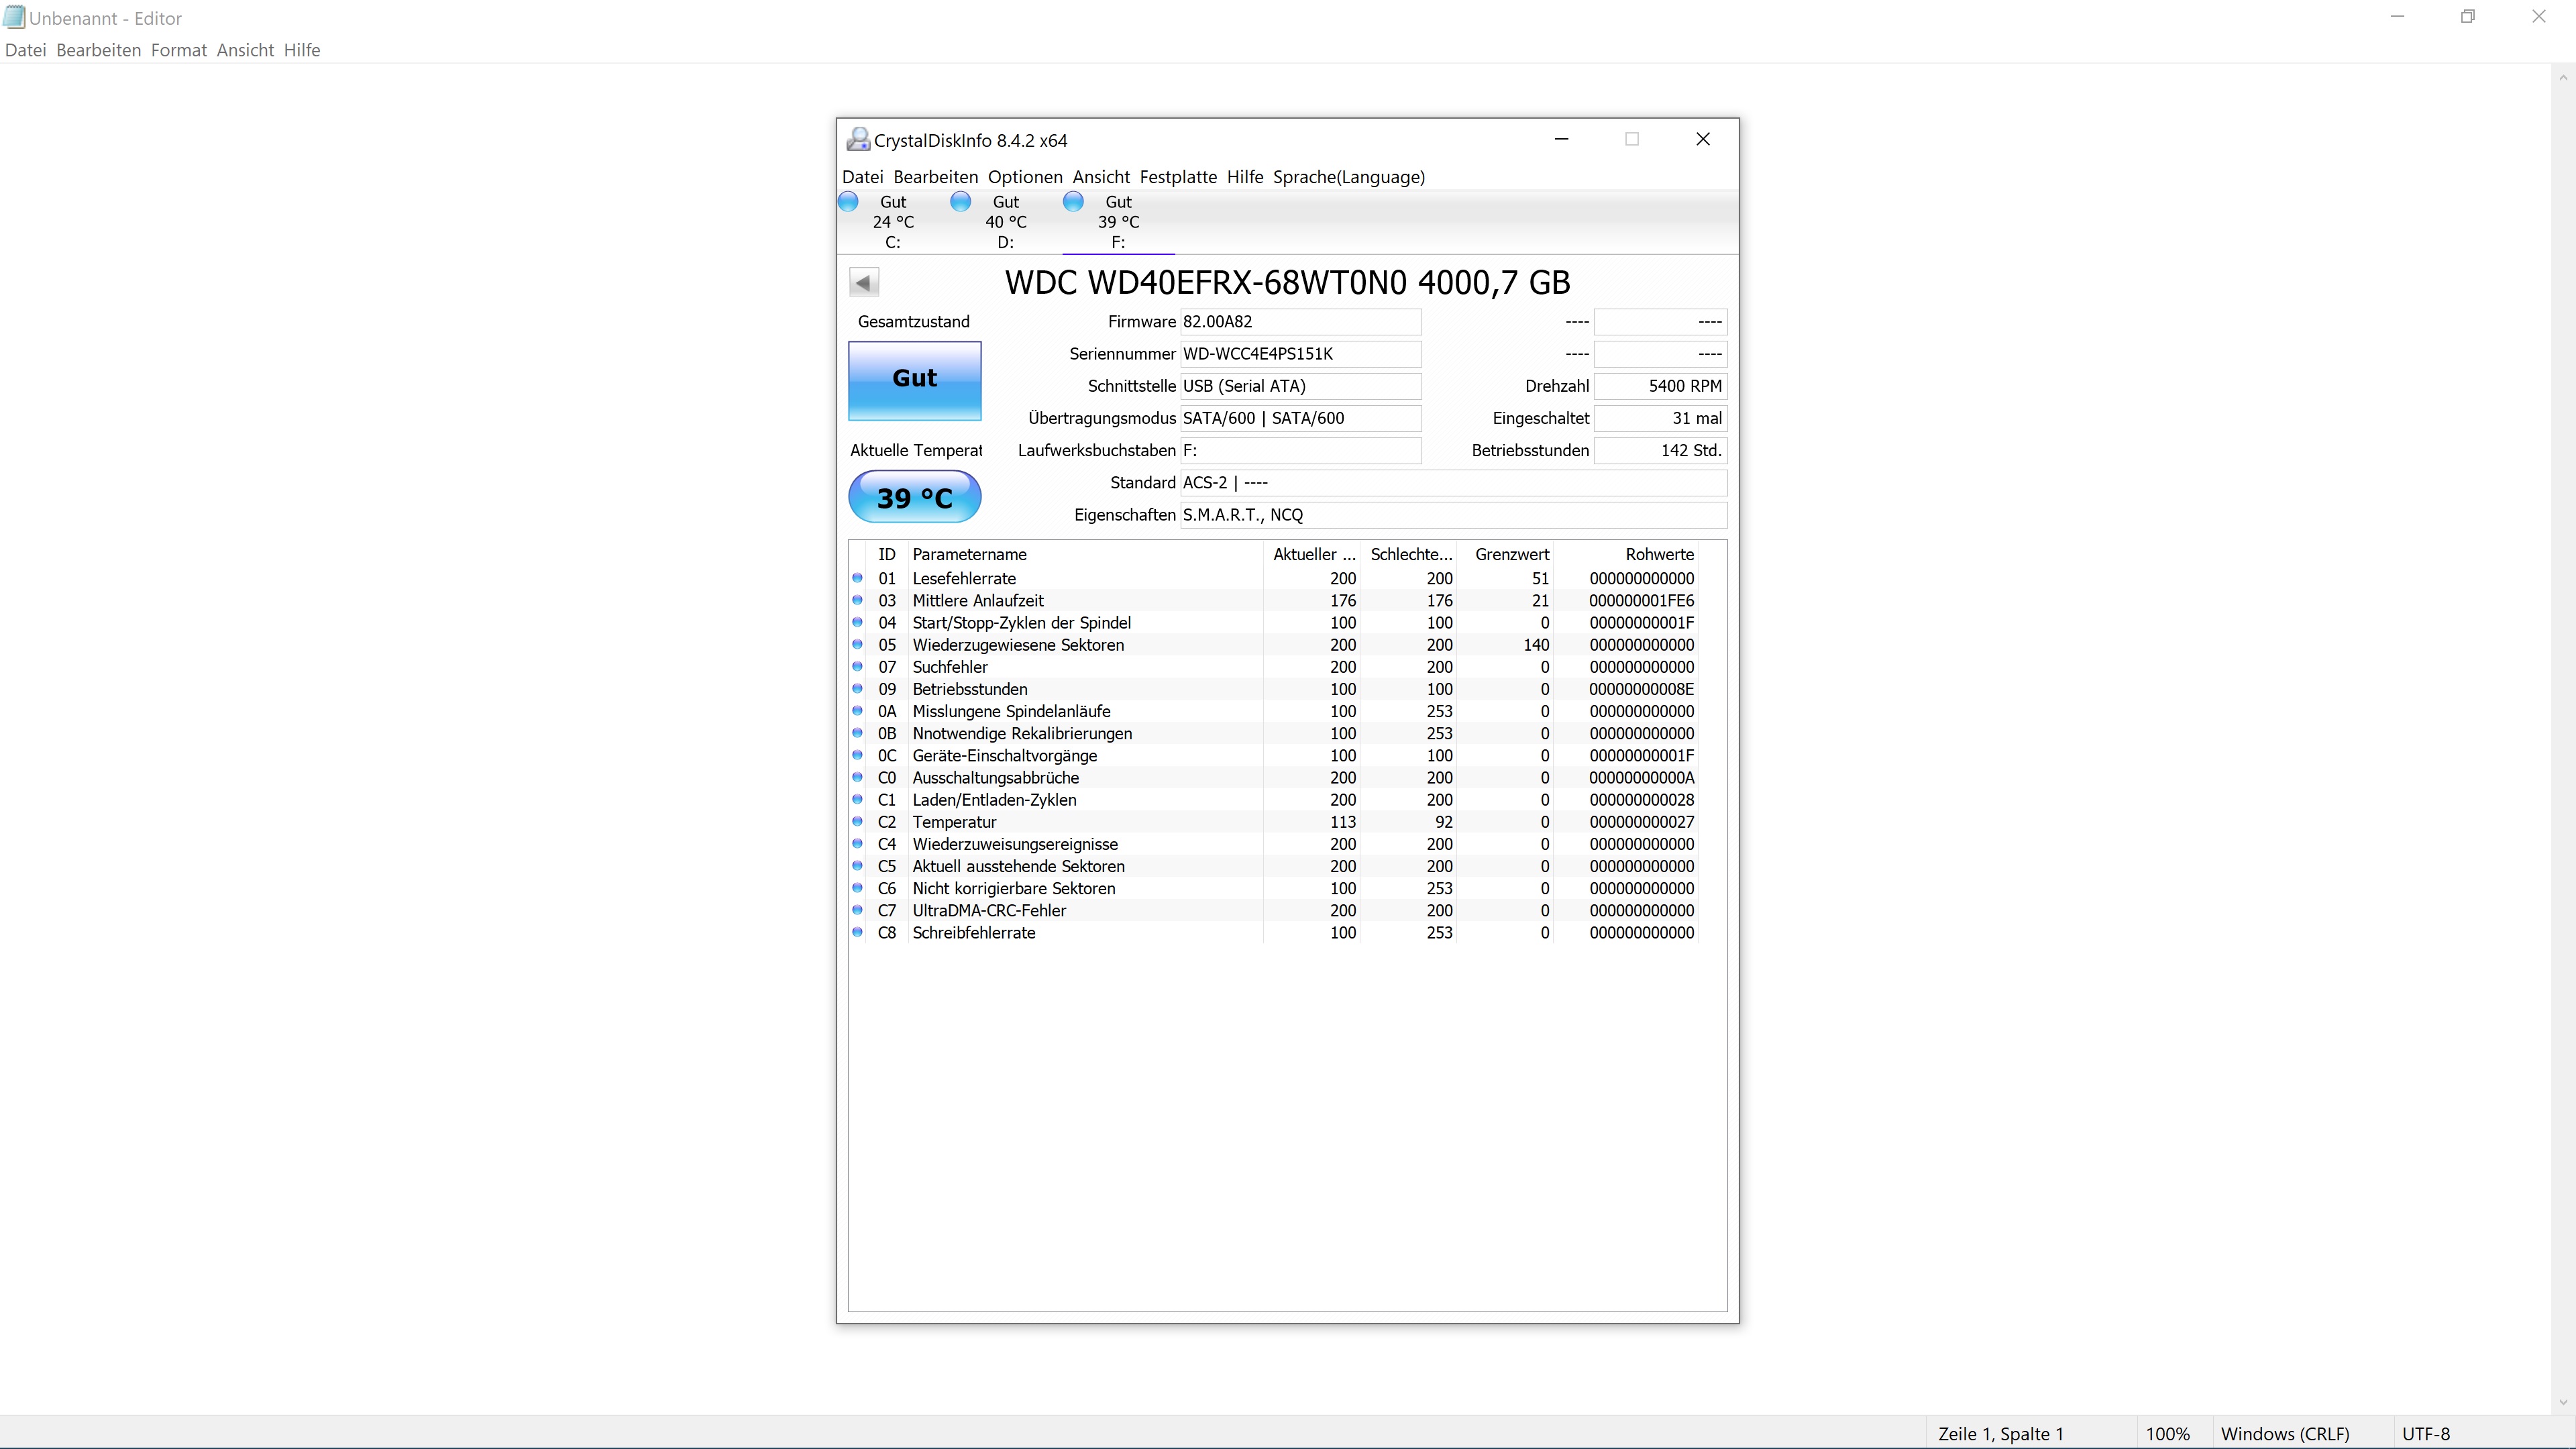The width and height of the screenshot is (2576, 1449).
Task: Click the previous disk arrow button
Action: (864, 282)
